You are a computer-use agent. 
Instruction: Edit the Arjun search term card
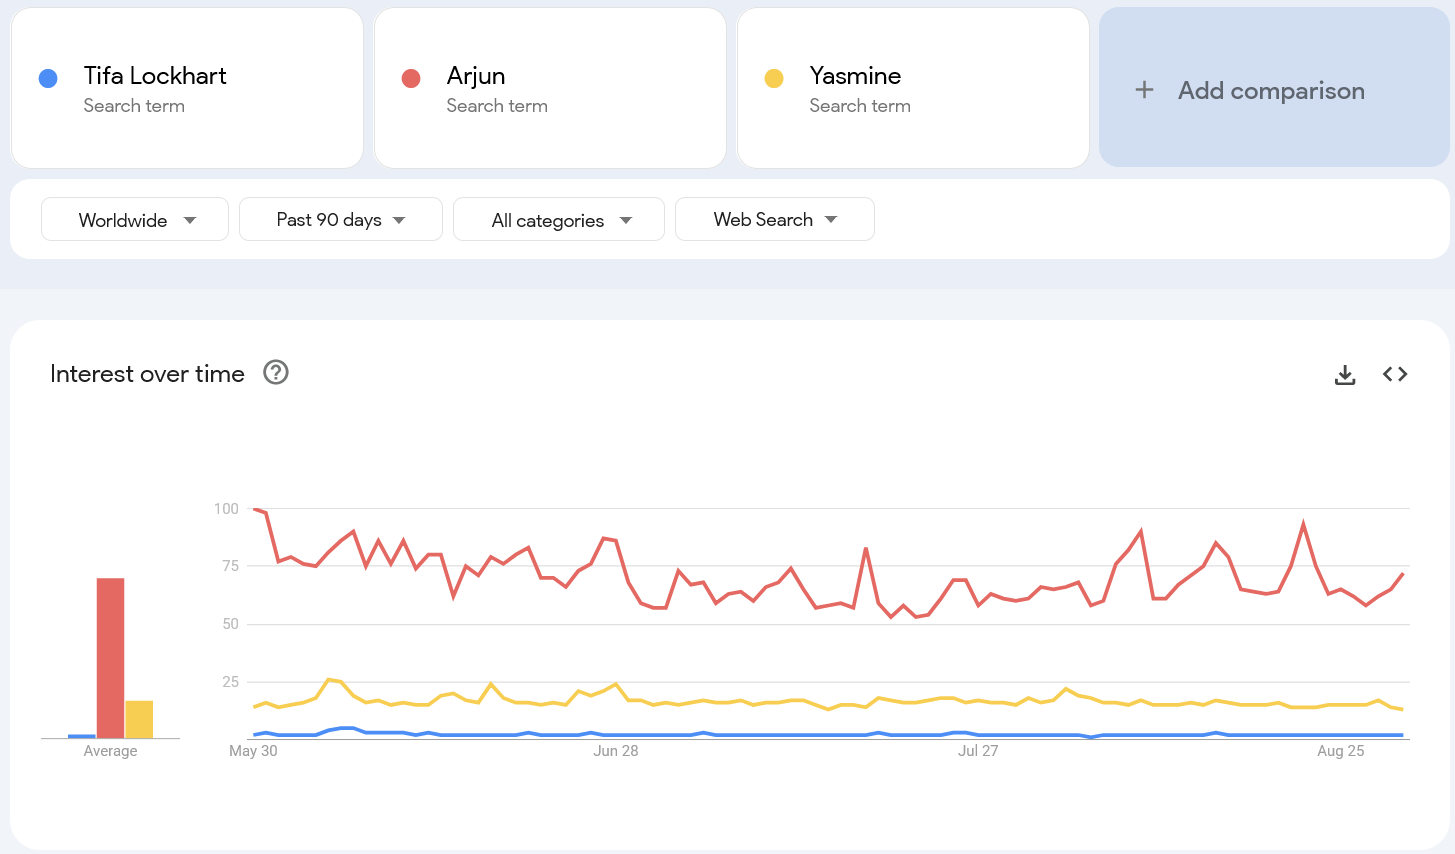point(550,88)
